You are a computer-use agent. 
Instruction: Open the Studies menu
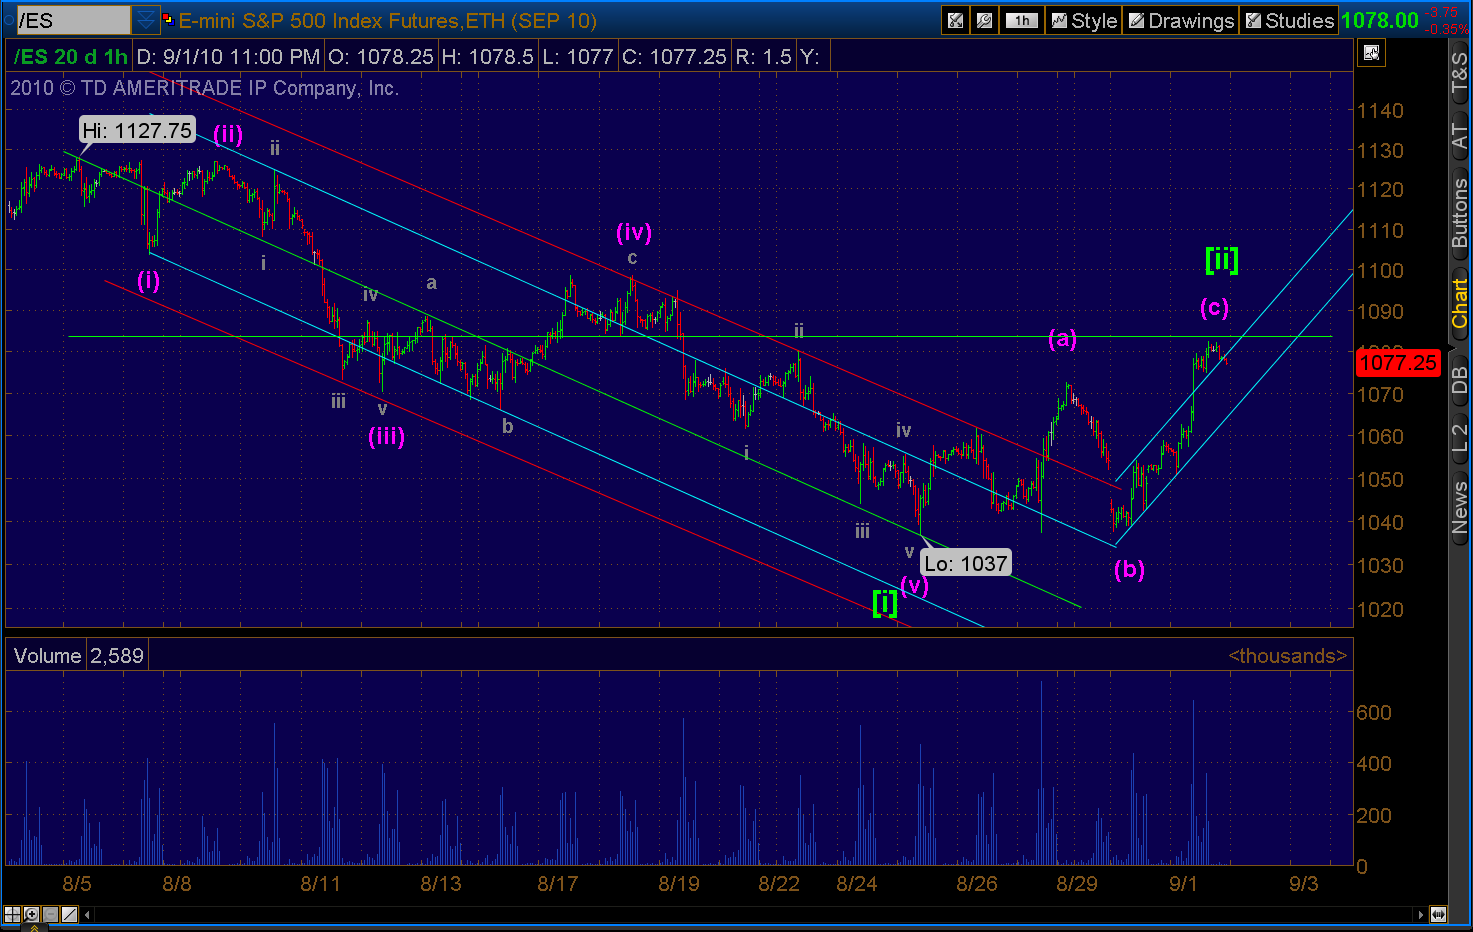coord(1289,20)
